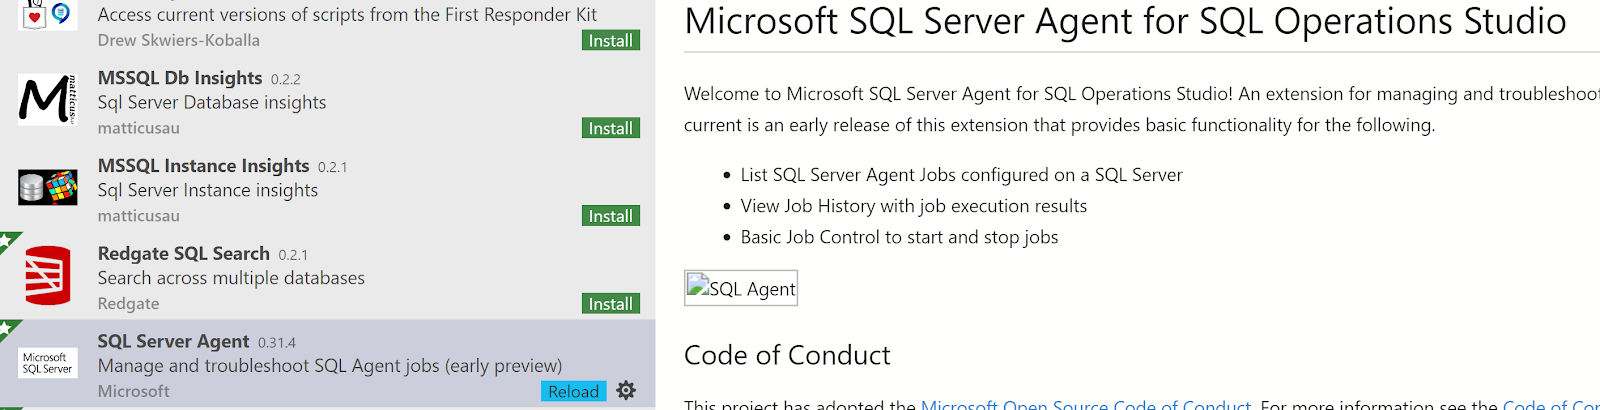The image size is (1600, 410).
Task: Open Microsoft Open Source Code of Conduct link
Action: (x=1086, y=404)
